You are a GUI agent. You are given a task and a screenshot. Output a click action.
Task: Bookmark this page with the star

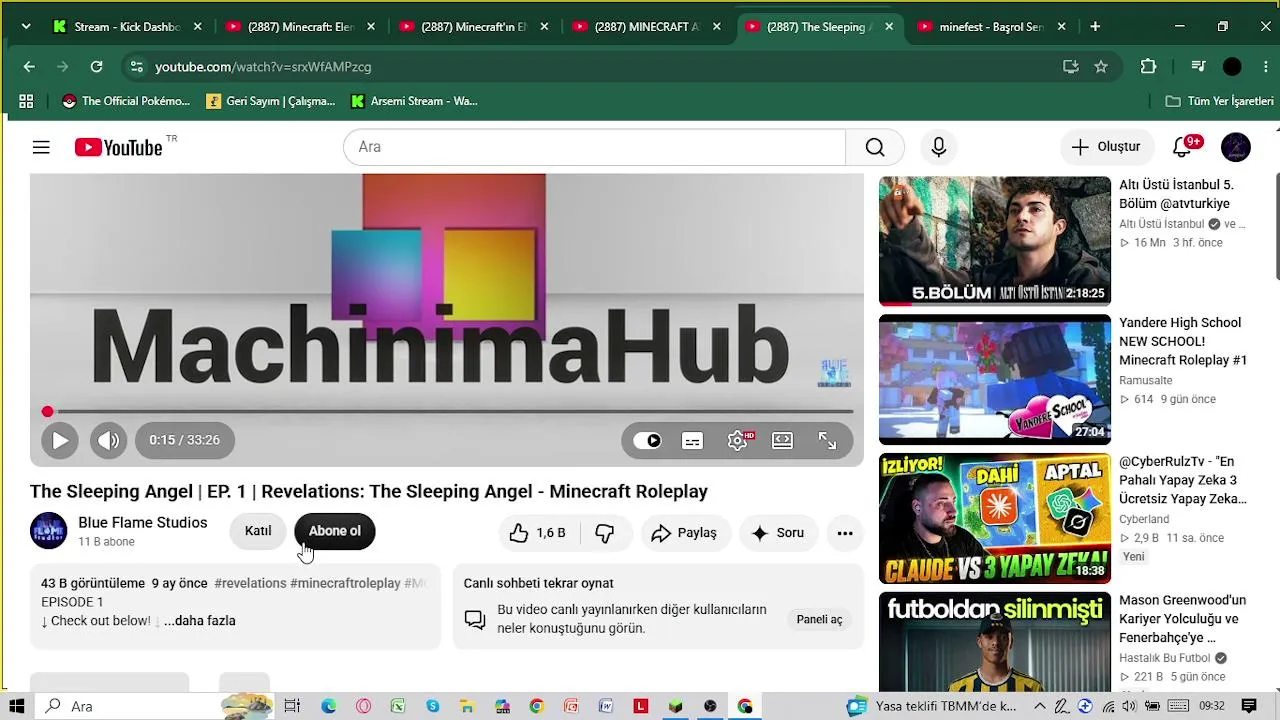[x=1101, y=67]
